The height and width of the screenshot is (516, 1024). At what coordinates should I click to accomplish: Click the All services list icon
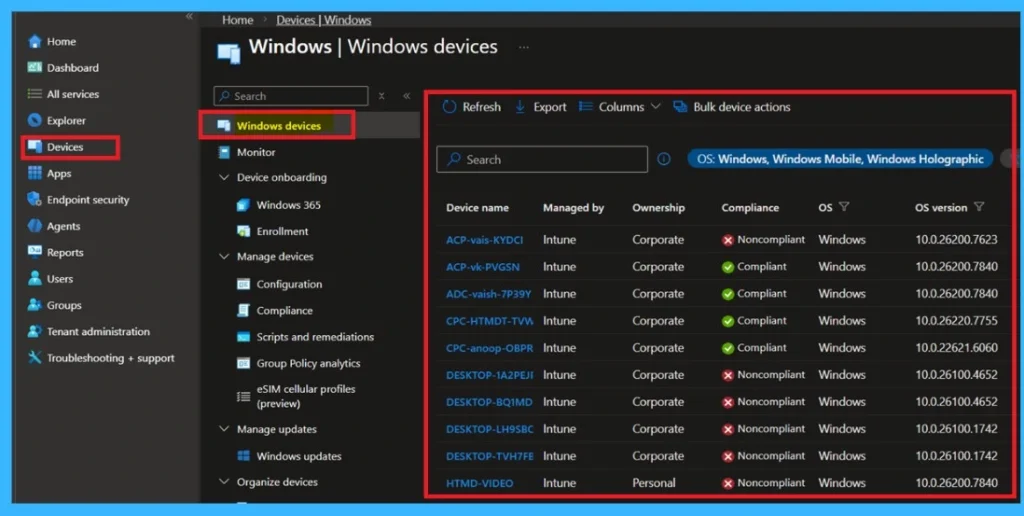pyautogui.click(x=35, y=94)
